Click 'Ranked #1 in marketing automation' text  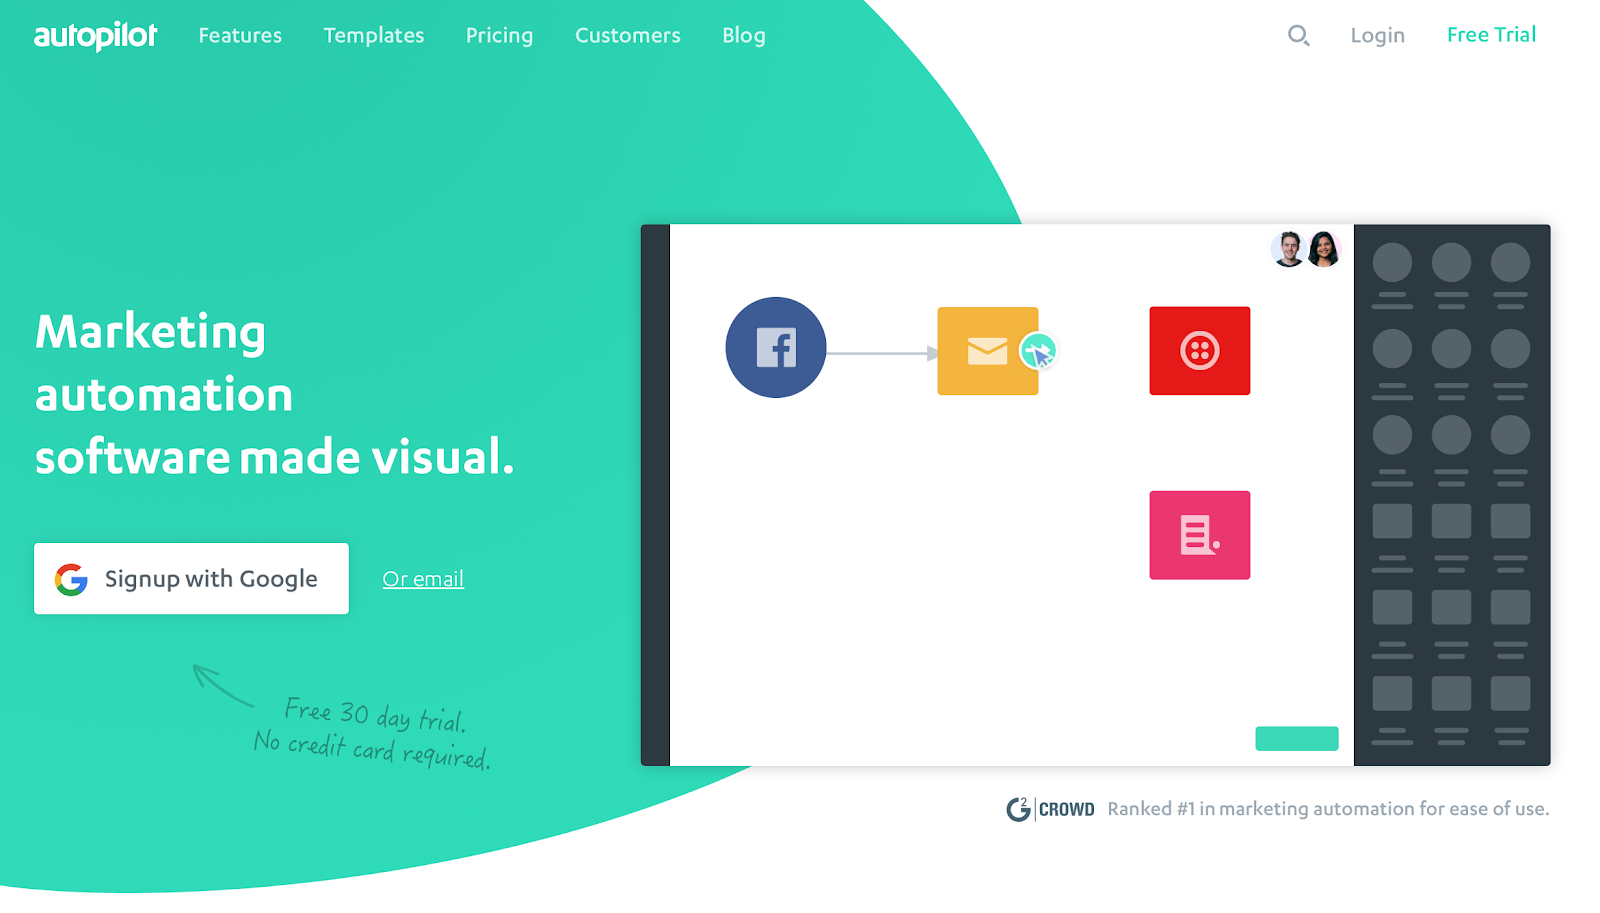[x=1328, y=809]
